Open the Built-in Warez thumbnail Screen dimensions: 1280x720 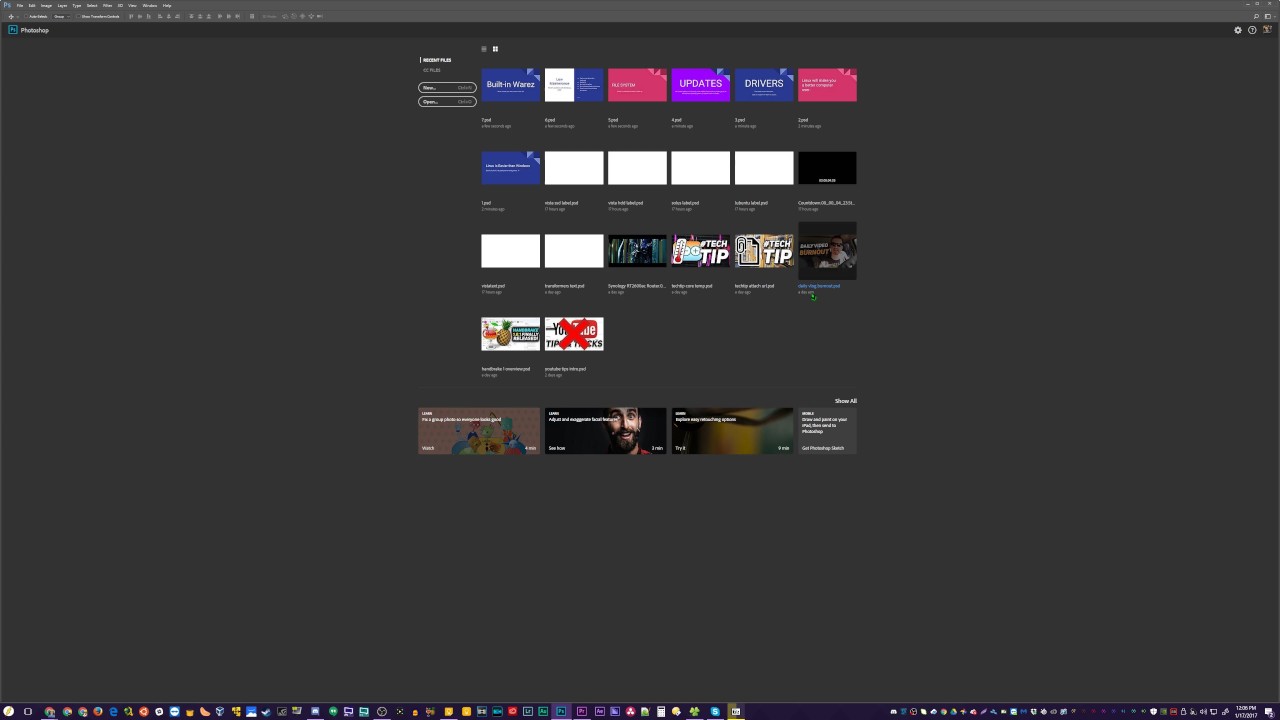510,85
